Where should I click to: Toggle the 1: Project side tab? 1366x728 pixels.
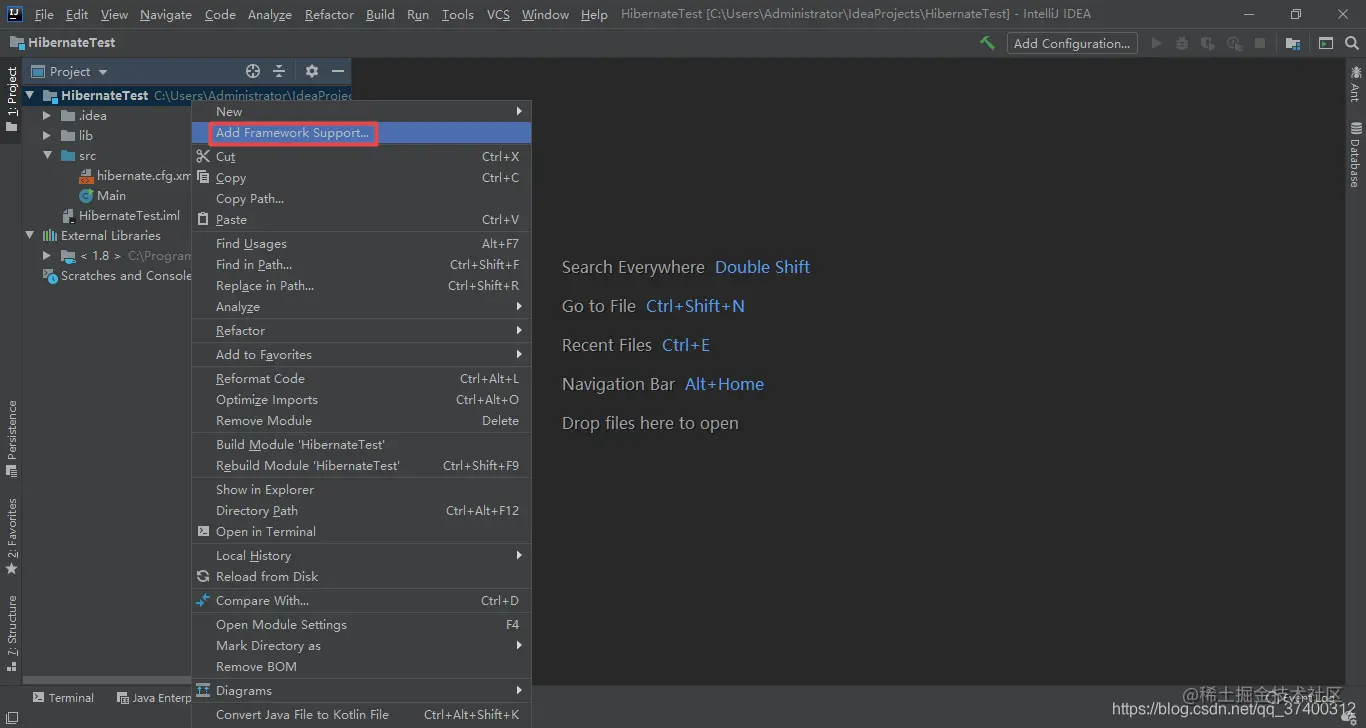coord(11,99)
